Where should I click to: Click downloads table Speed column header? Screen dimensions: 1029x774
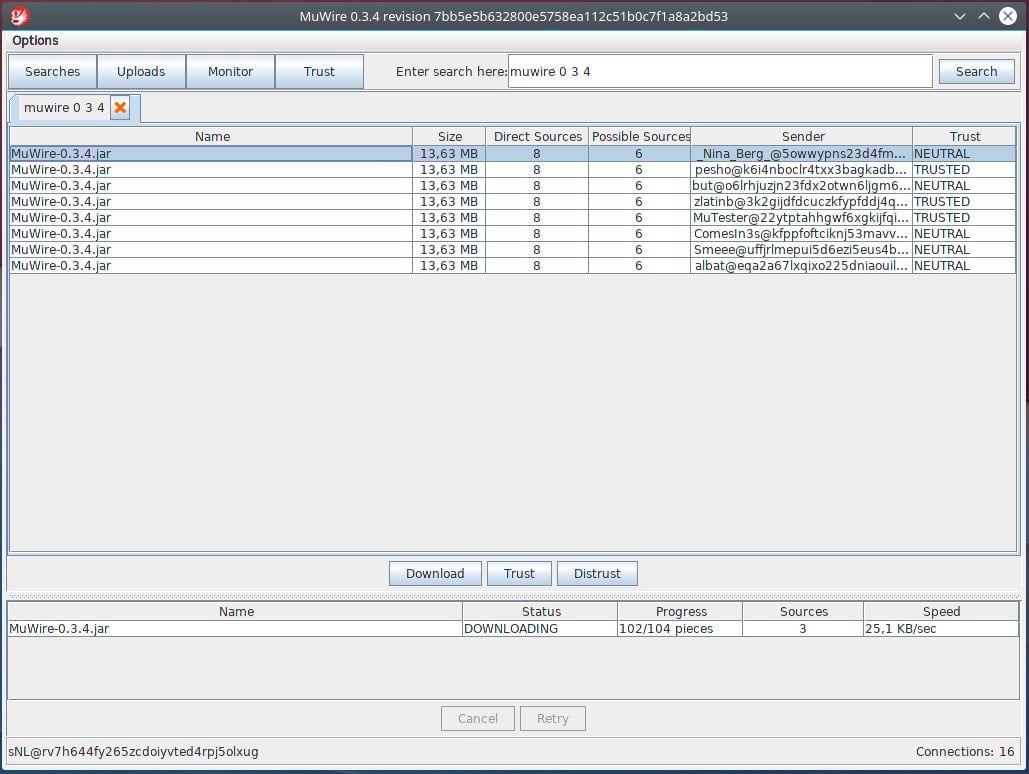tap(941, 611)
